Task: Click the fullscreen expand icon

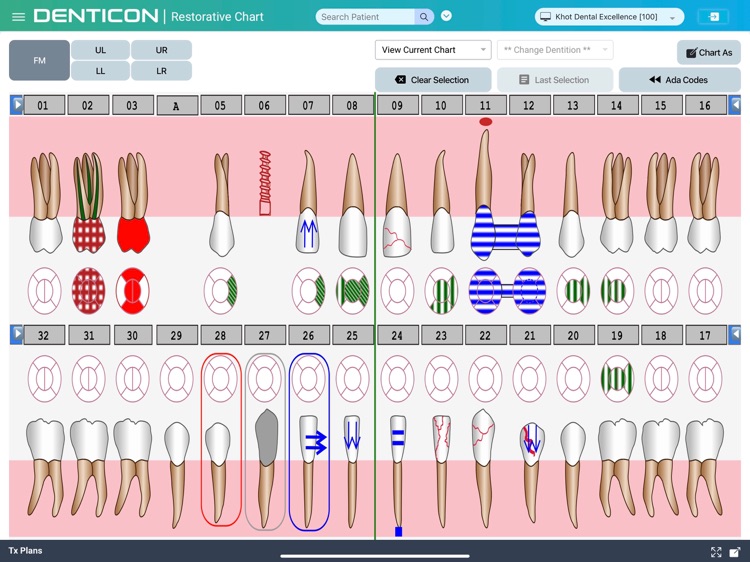Action: pos(716,552)
